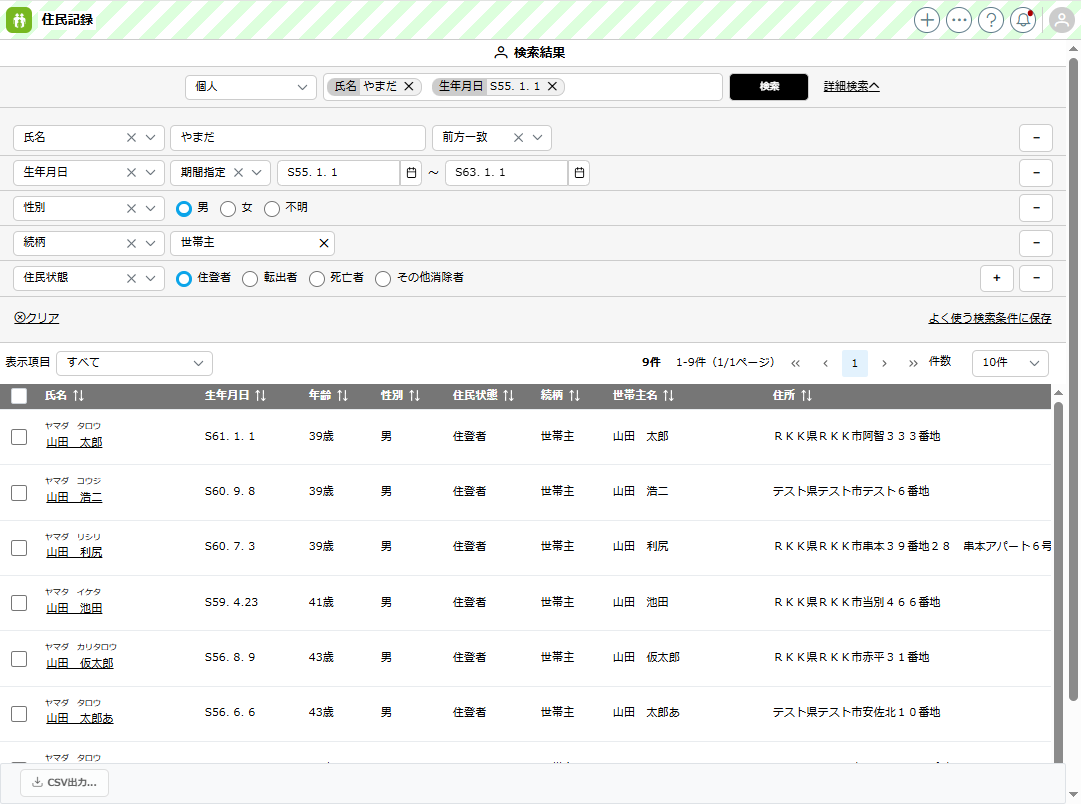
Task: Expand the 前方一致 match type dropdown
Action: tap(538, 138)
